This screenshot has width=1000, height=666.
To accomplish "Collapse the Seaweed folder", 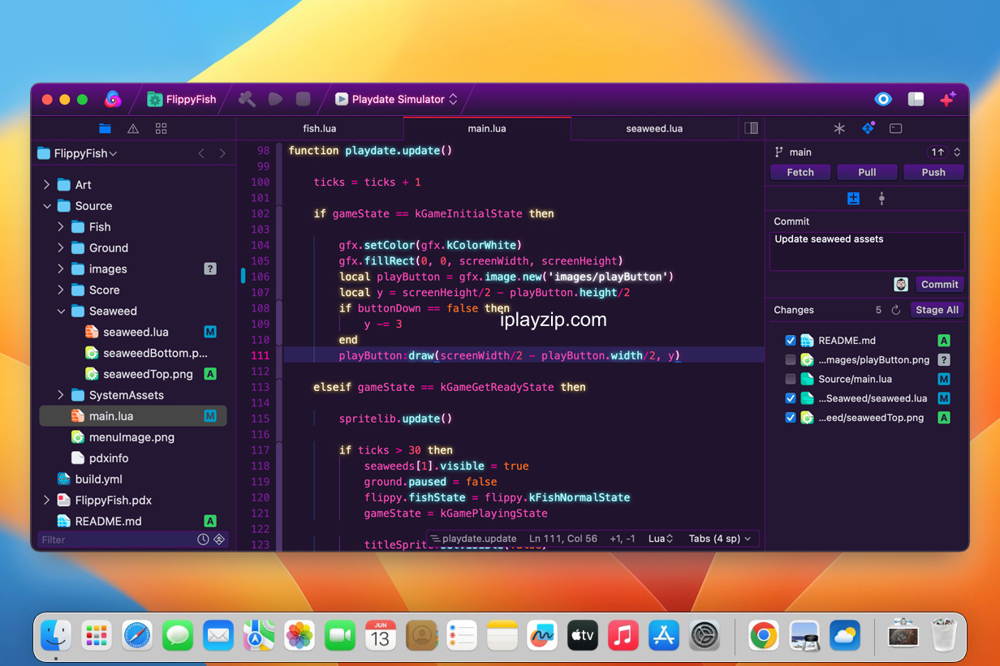I will tap(61, 311).
